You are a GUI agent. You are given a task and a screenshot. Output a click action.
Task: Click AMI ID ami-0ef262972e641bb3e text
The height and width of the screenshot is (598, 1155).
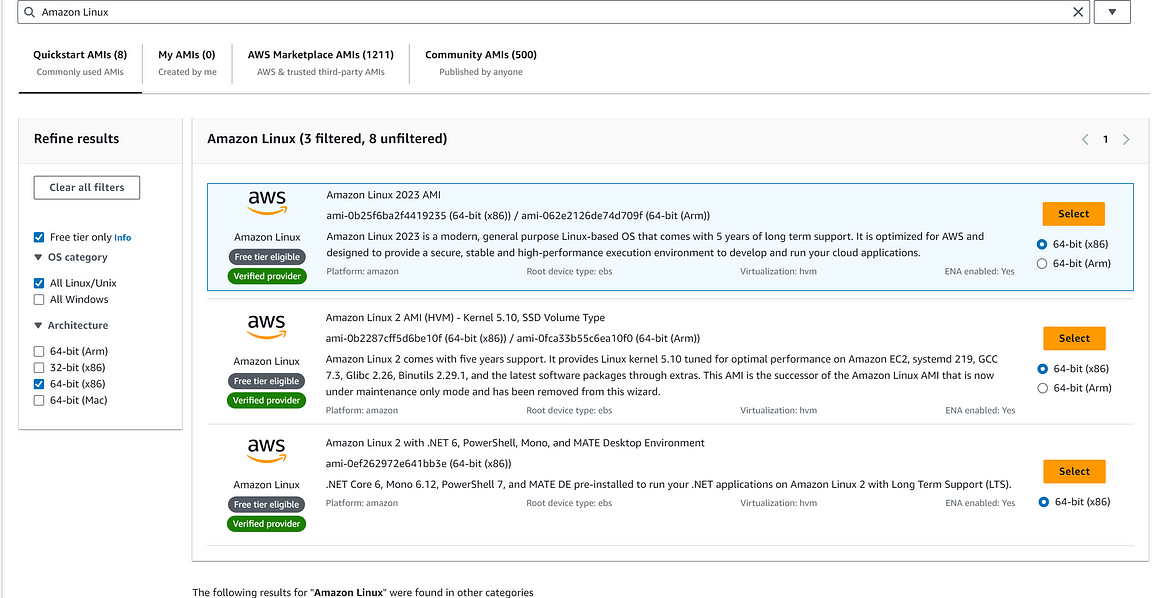pyautogui.click(x=386, y=464)
